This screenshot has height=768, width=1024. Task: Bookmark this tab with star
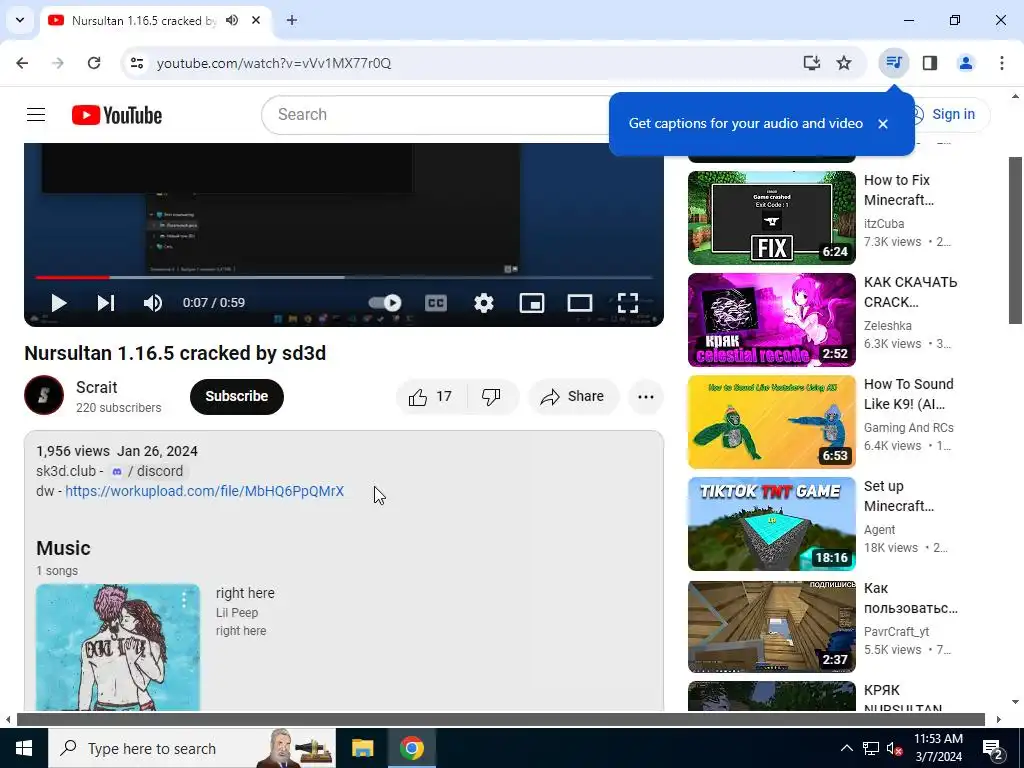pyautogui.click(x=844, y=63)
